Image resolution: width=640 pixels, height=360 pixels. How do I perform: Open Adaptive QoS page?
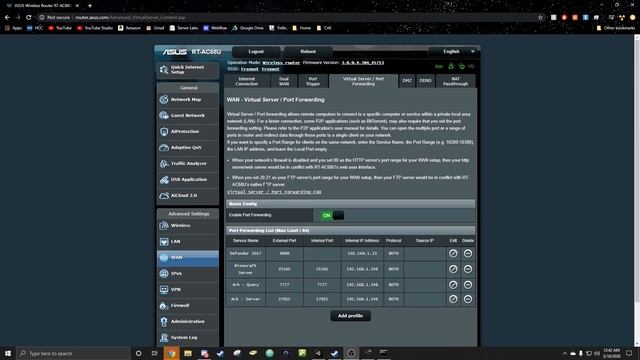[x=188, y=147]
